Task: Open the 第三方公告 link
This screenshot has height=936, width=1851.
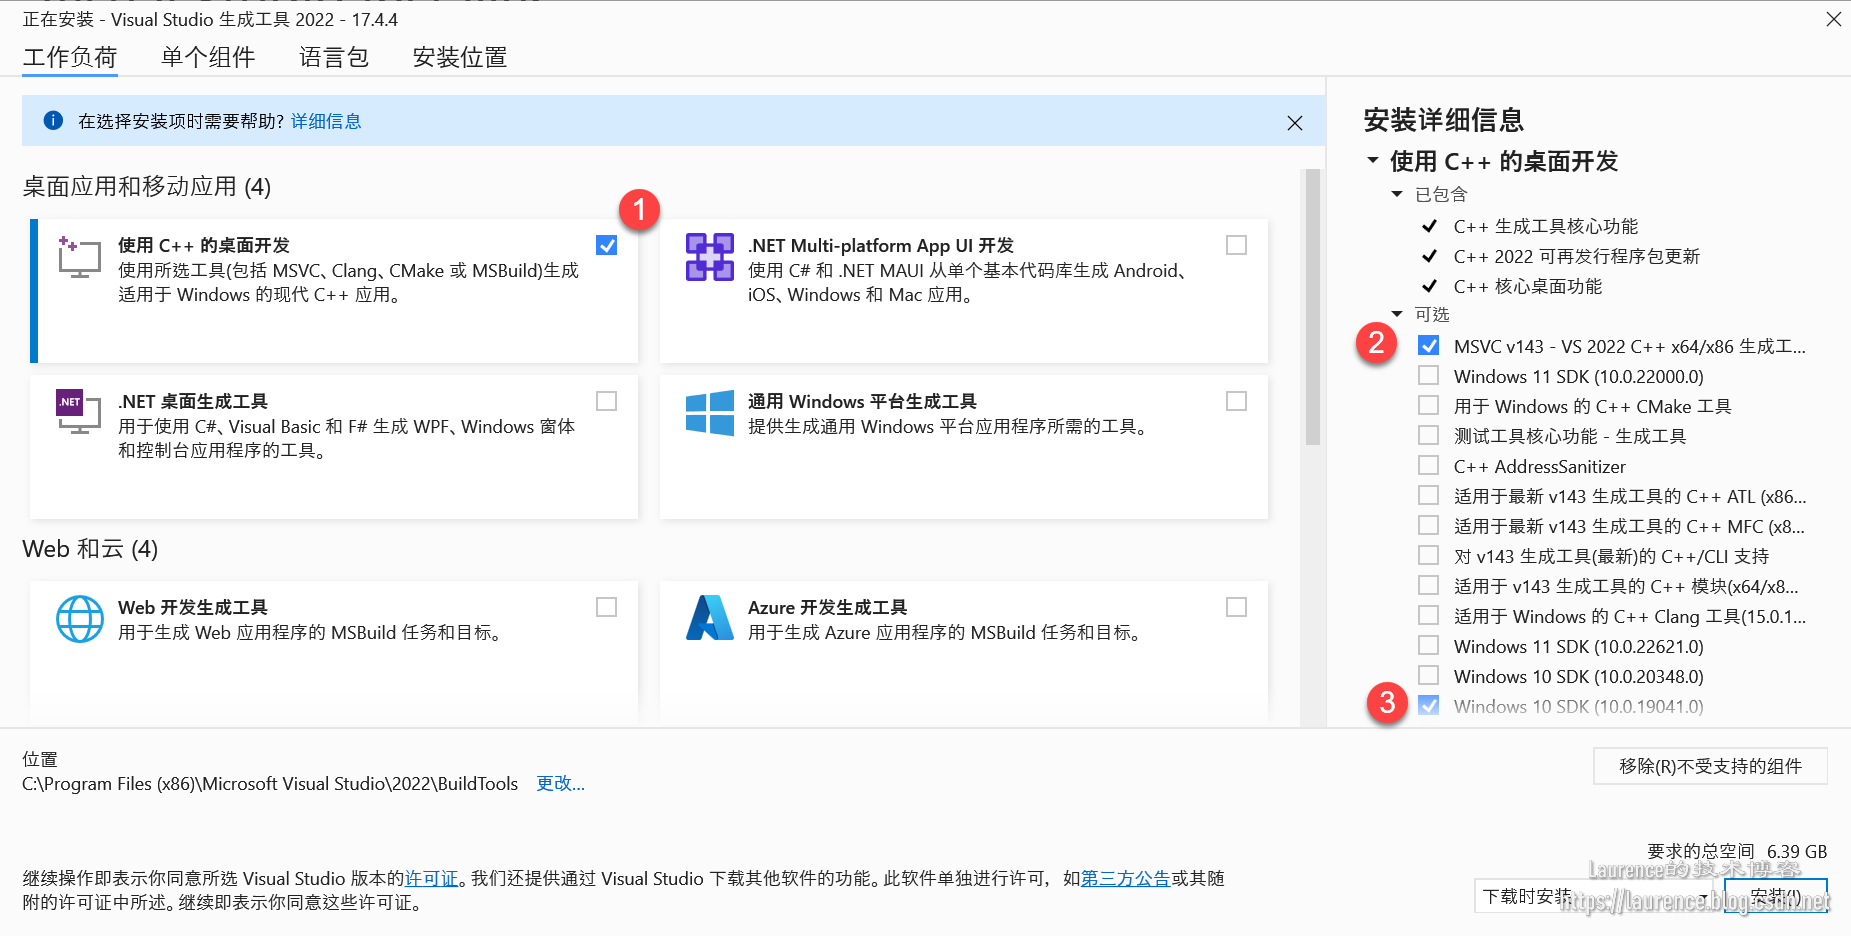Action: 1125,878
